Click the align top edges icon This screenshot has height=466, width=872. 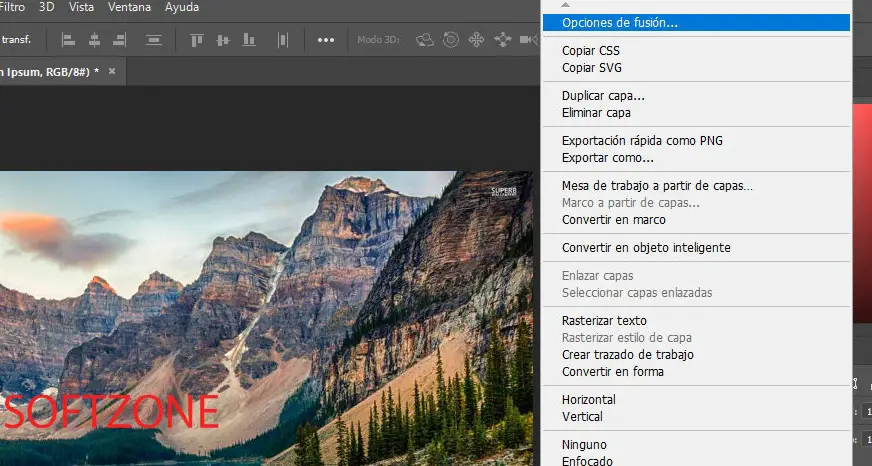197,40
